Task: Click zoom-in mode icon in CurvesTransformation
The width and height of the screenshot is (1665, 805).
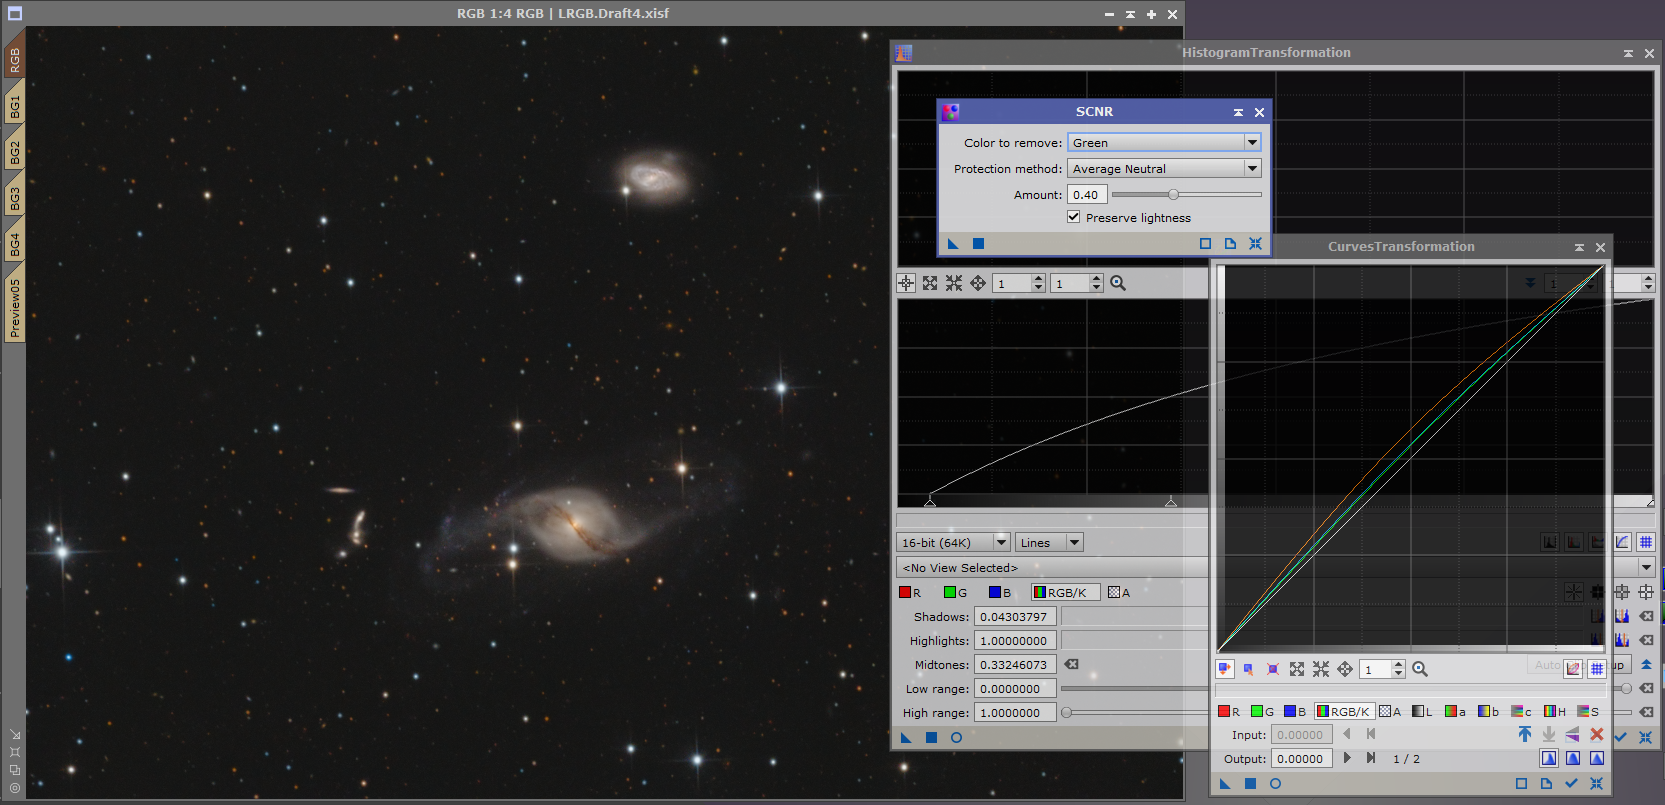Action: click(x=1297, y=669)
